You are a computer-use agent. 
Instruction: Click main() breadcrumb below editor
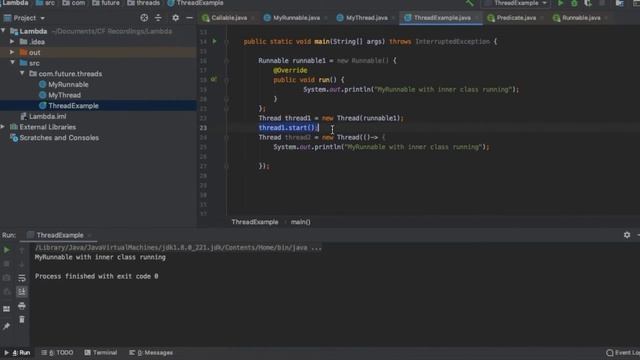[x=300, y=222]
